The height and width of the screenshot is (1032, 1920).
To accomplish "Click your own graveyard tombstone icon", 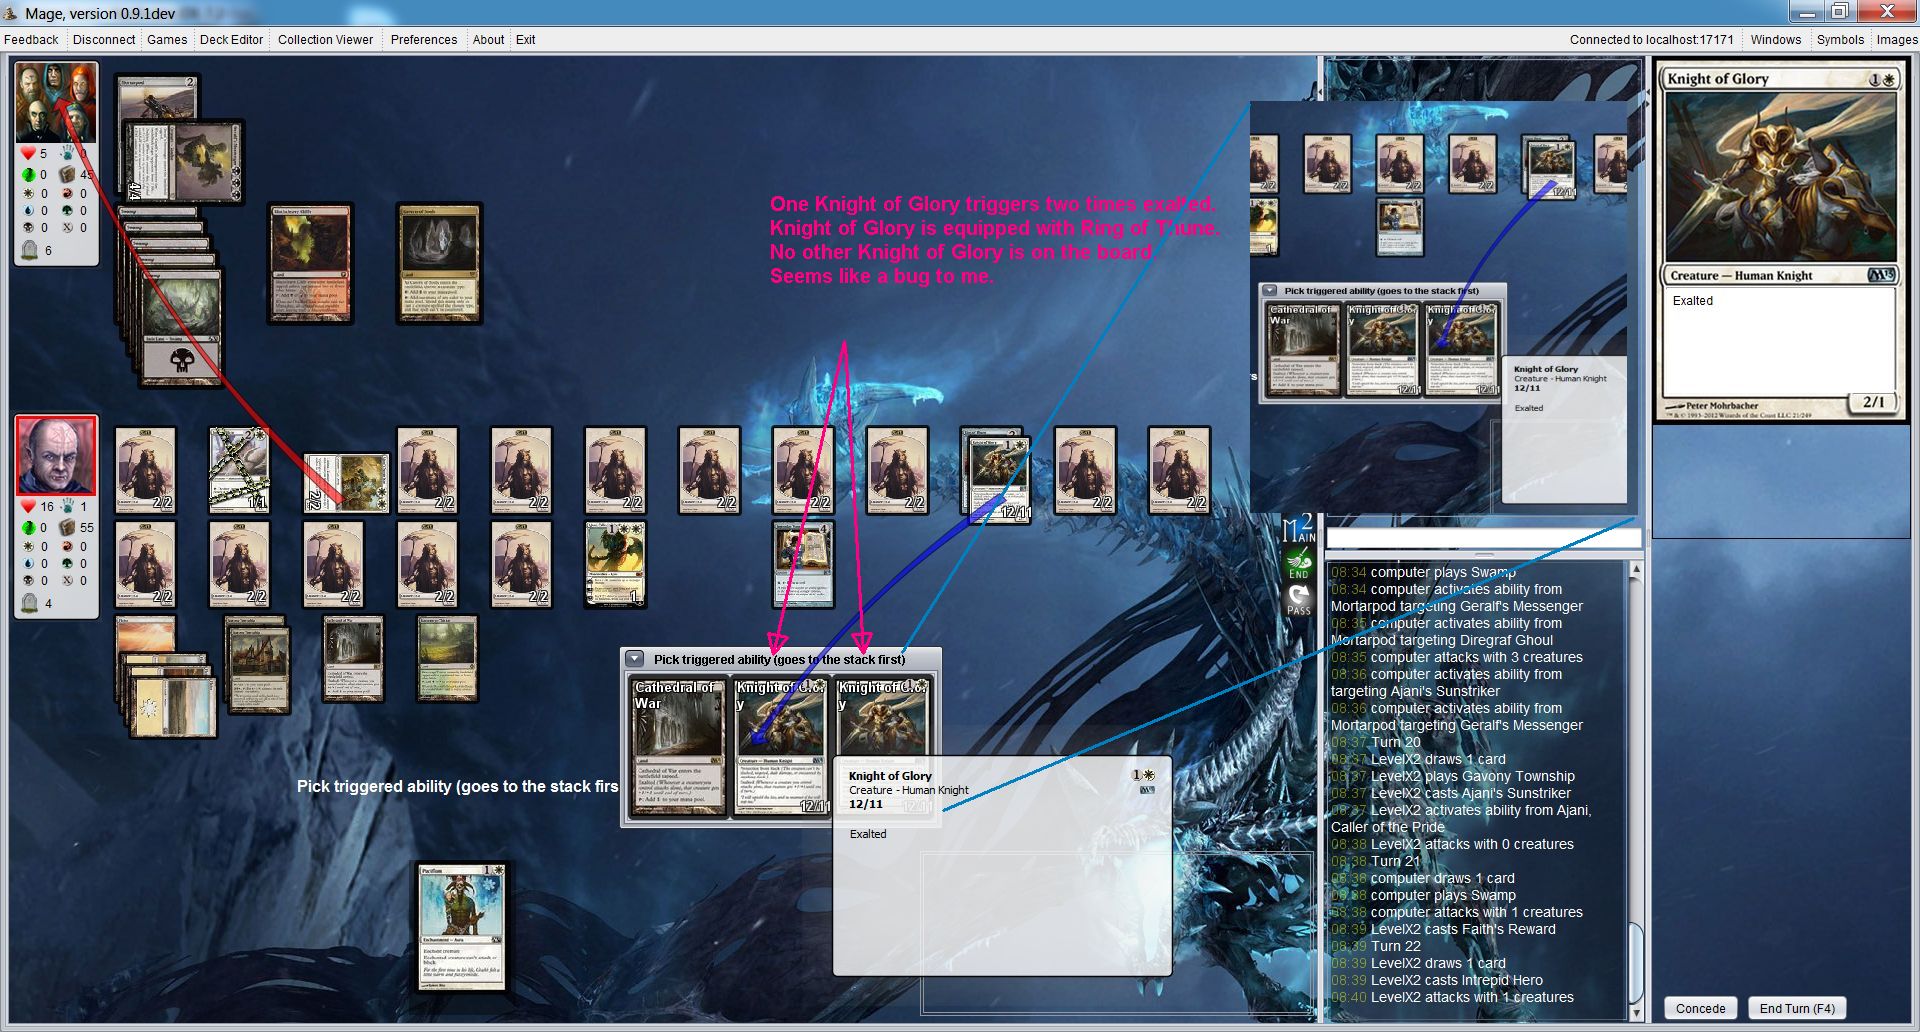I will 29,603.
